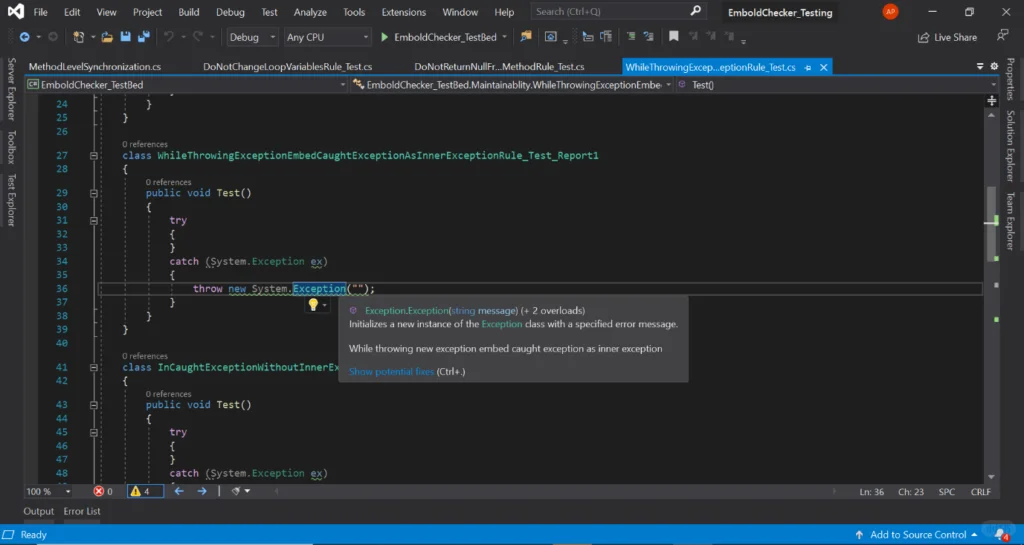Start debugging with green play arrow
This screenshot has height=545, width=1024.
pos(384,37)
